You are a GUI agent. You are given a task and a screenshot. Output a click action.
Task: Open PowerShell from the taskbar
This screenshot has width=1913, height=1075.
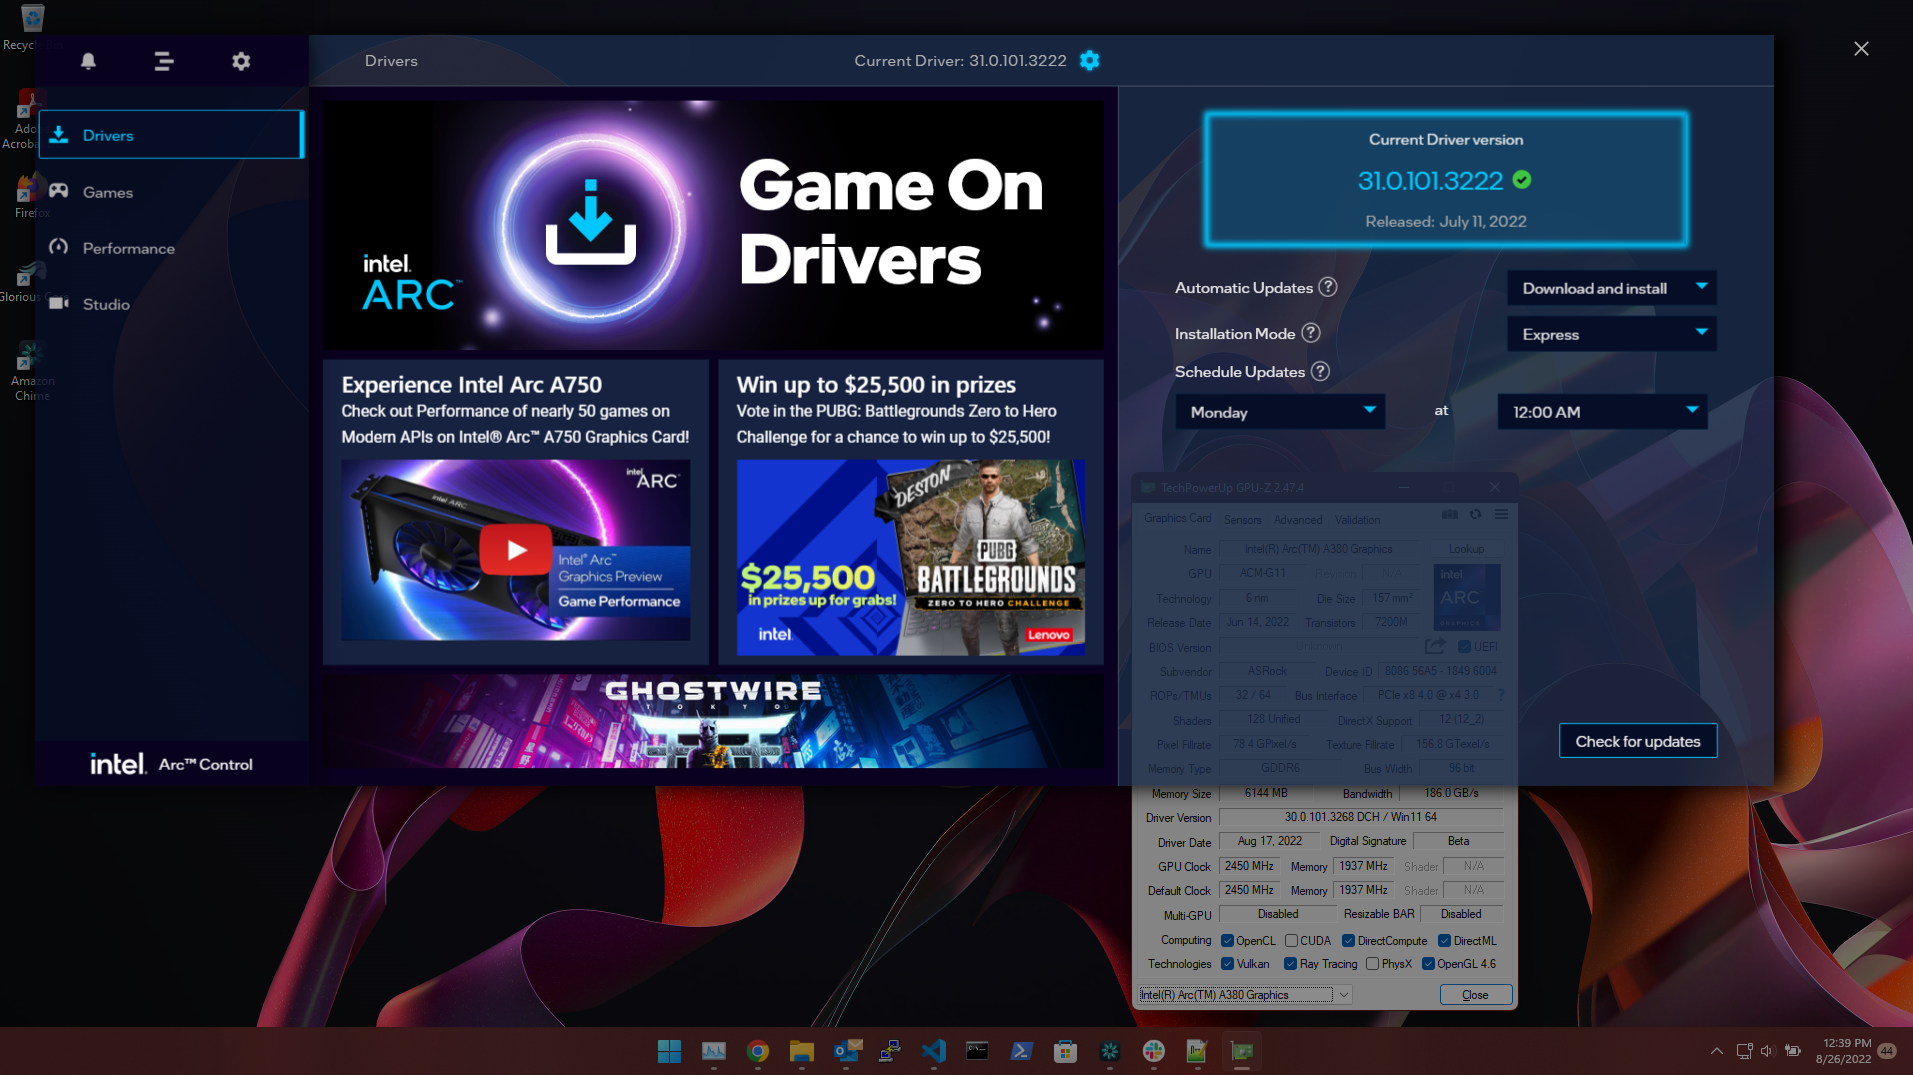pos(1021,1051)
